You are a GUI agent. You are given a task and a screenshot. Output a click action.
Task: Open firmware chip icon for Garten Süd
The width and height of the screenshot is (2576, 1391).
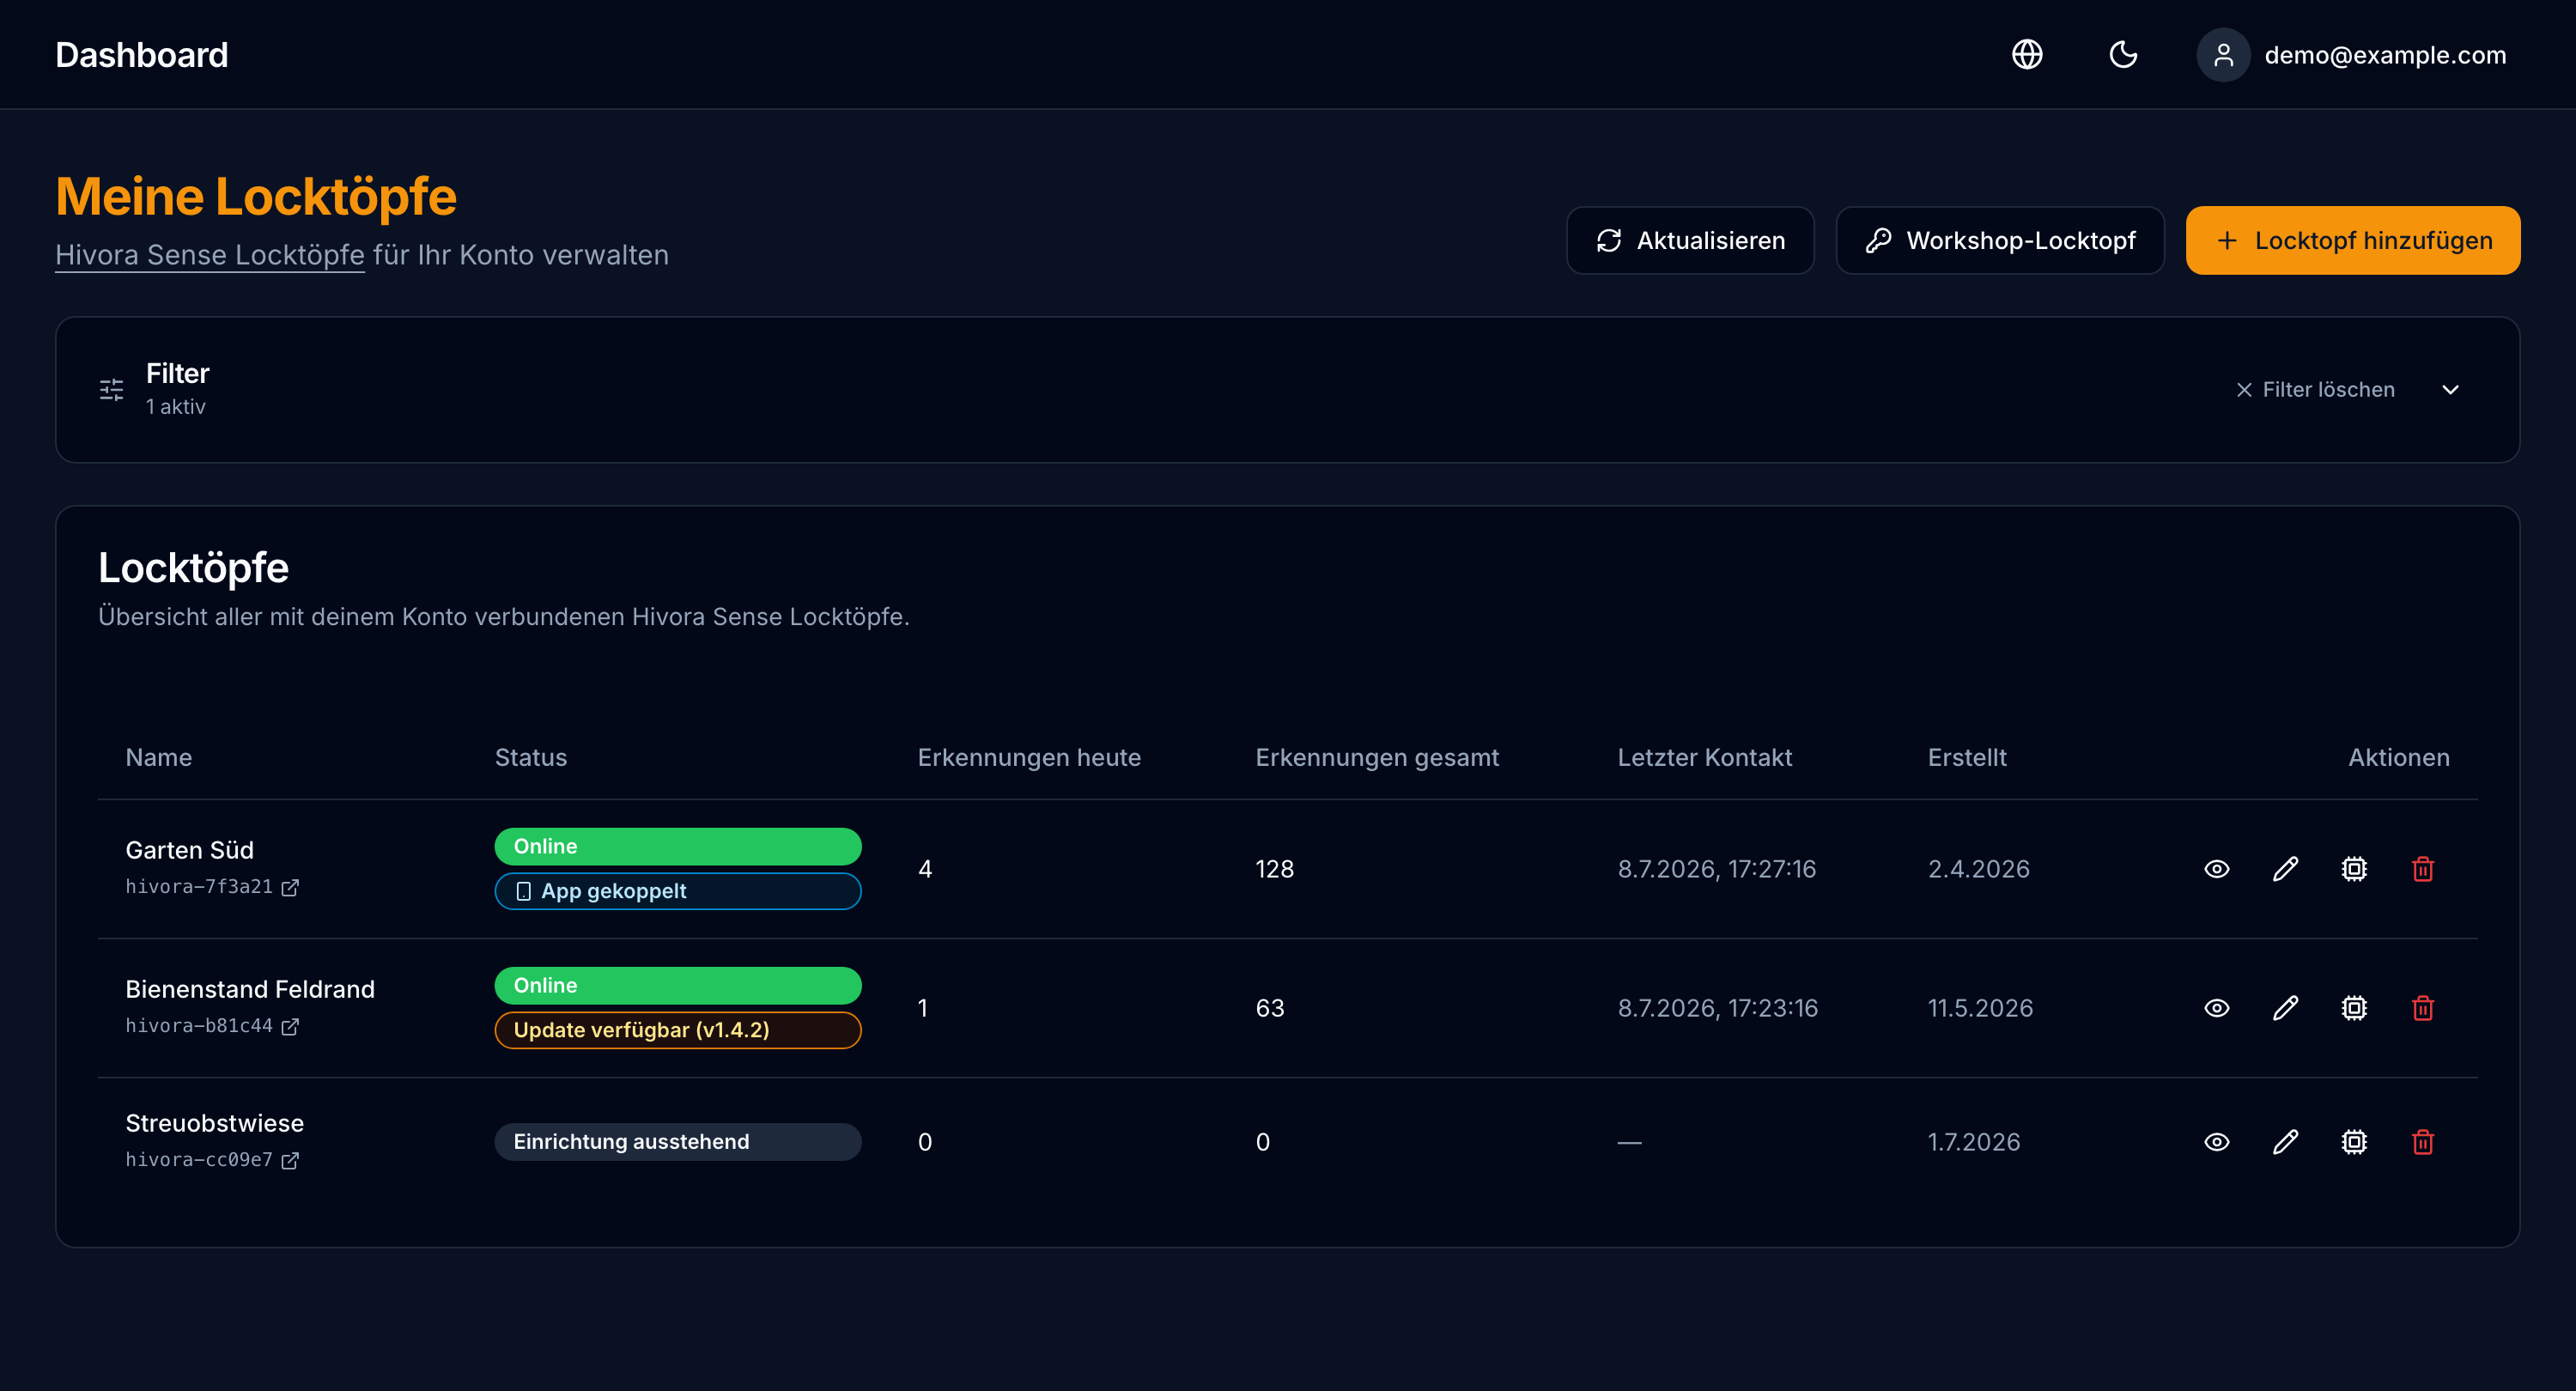(x=2354, y=869)
